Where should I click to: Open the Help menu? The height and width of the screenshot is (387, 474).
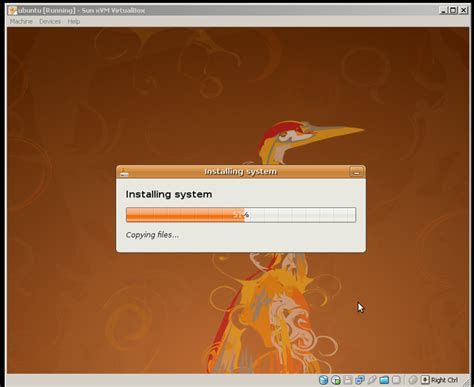[x=74, y=22]
